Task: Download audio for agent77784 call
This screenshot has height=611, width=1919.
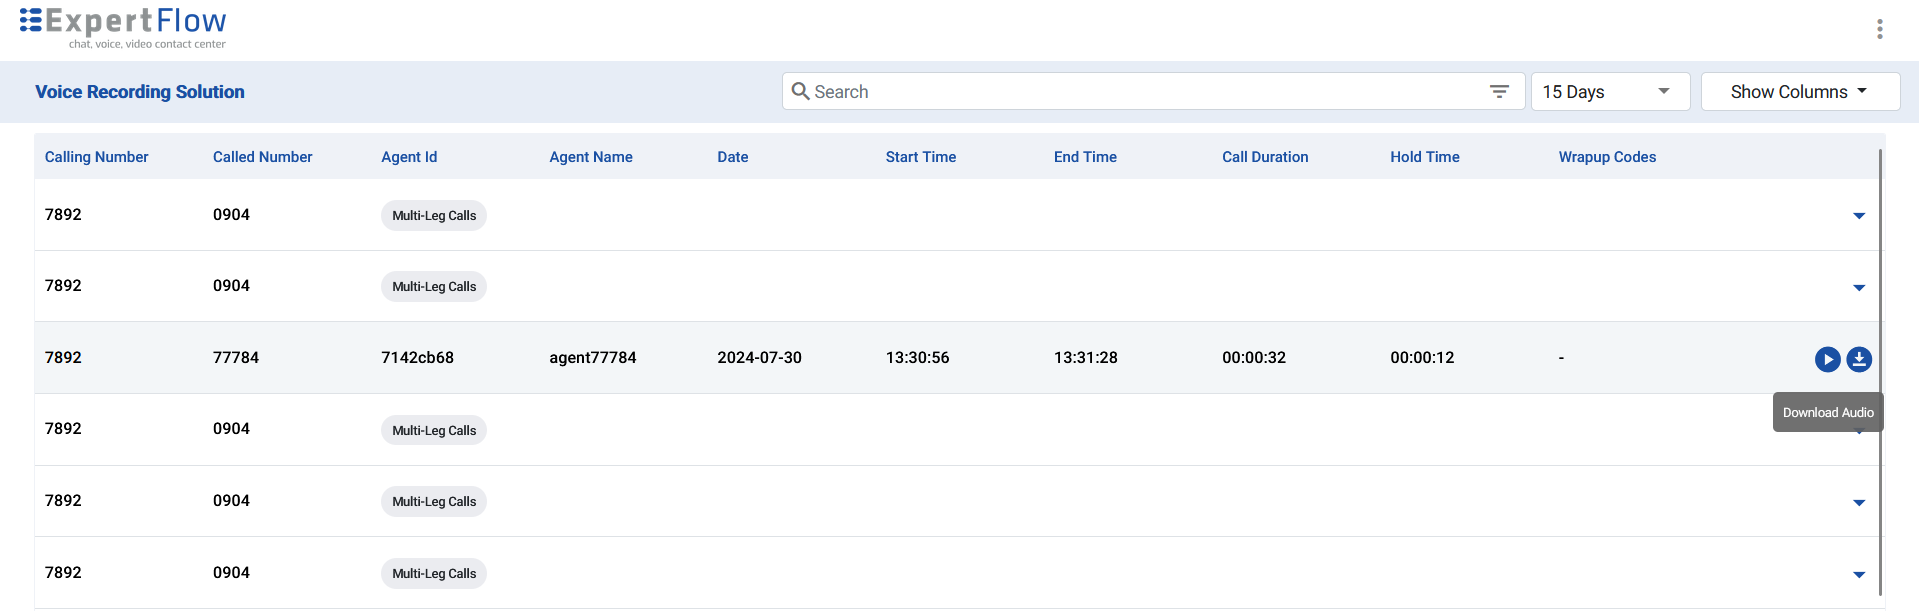Action: pos(1859,359)
